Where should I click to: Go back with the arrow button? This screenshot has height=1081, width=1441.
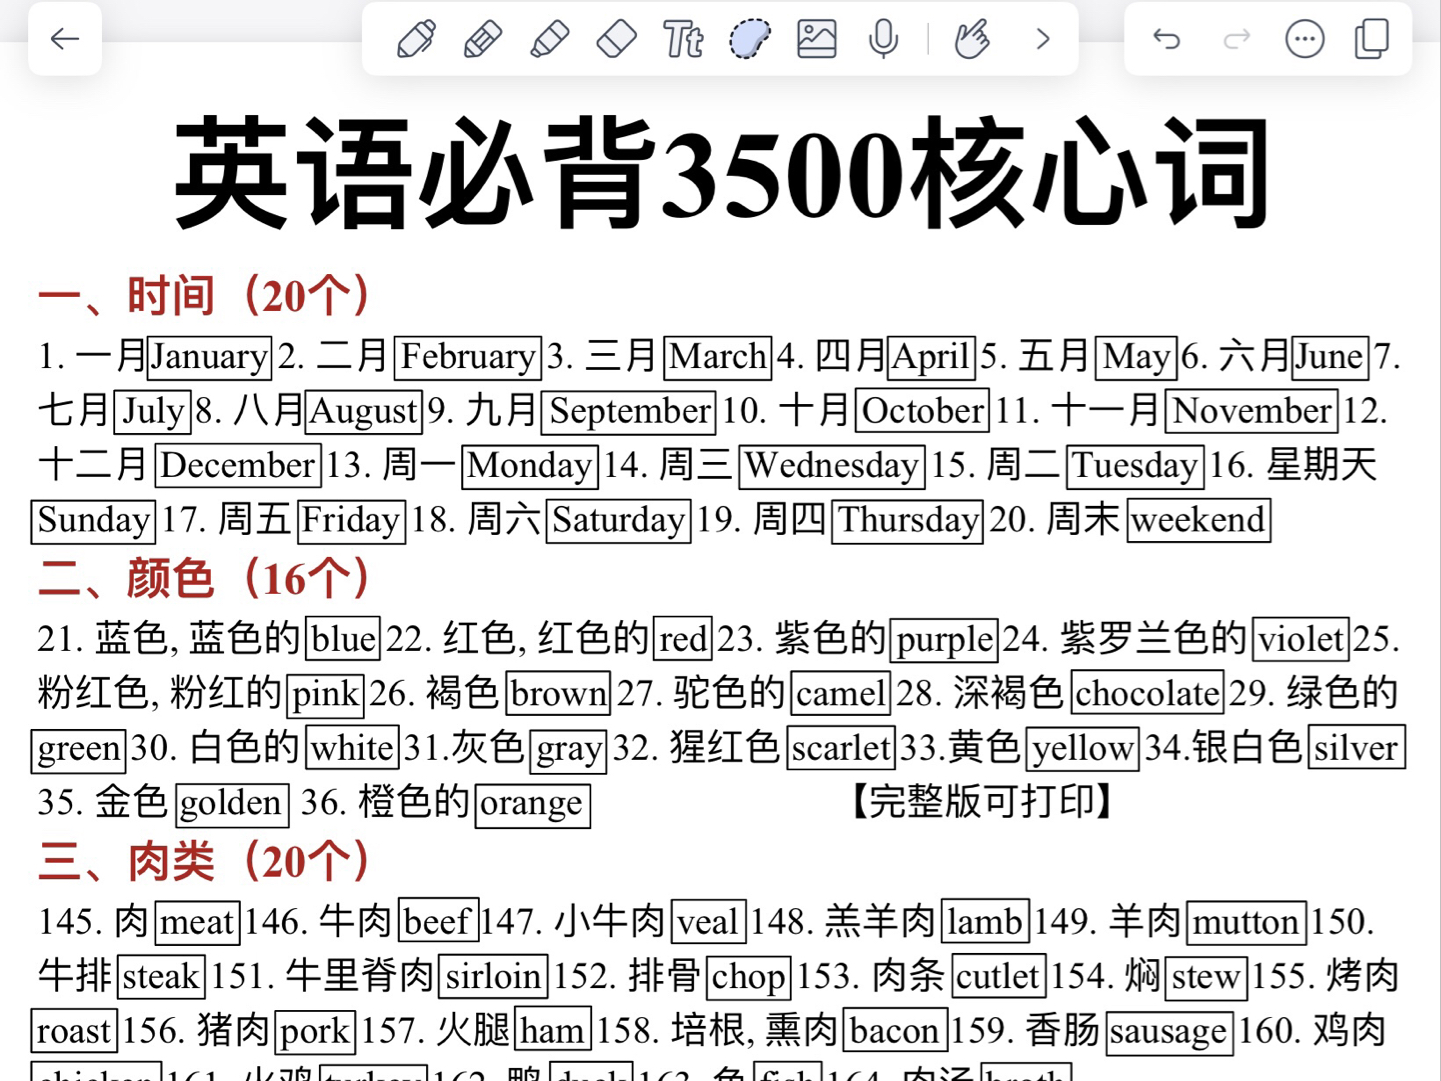point(65,39)
